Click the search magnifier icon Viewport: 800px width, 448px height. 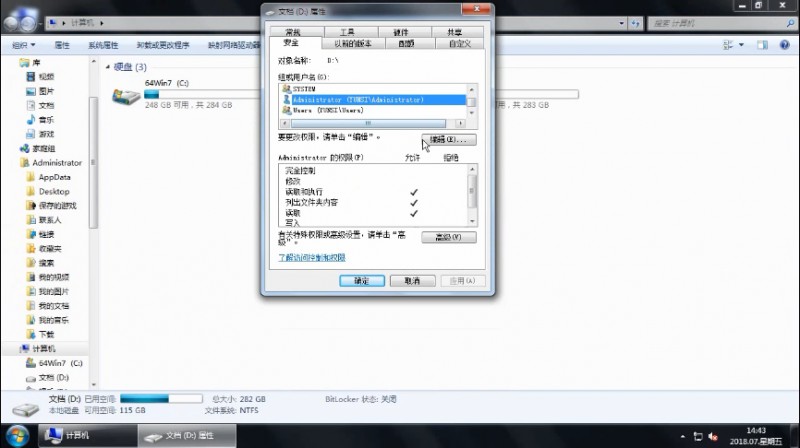coord(790,23)
